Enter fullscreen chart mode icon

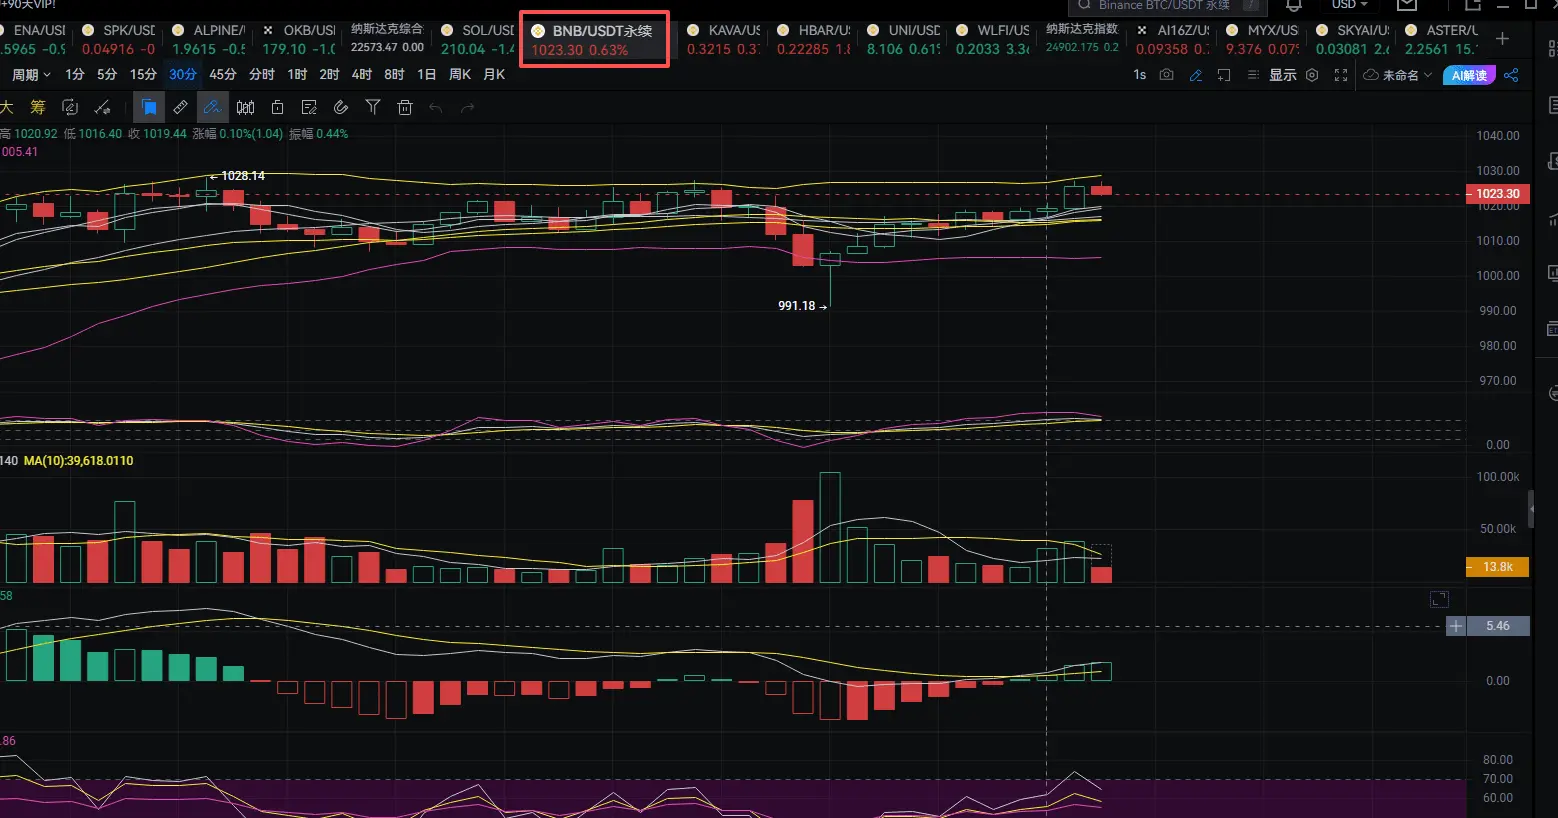(1341, 75)
